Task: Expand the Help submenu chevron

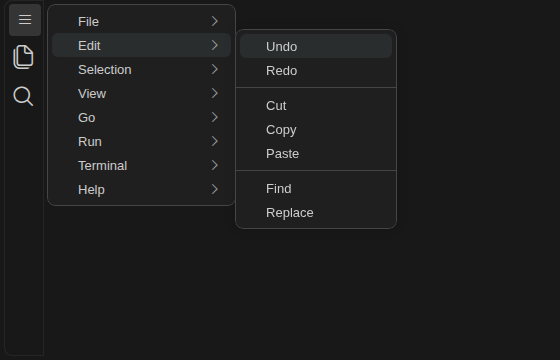Action: pyautogui.click(x=215, y=189)
